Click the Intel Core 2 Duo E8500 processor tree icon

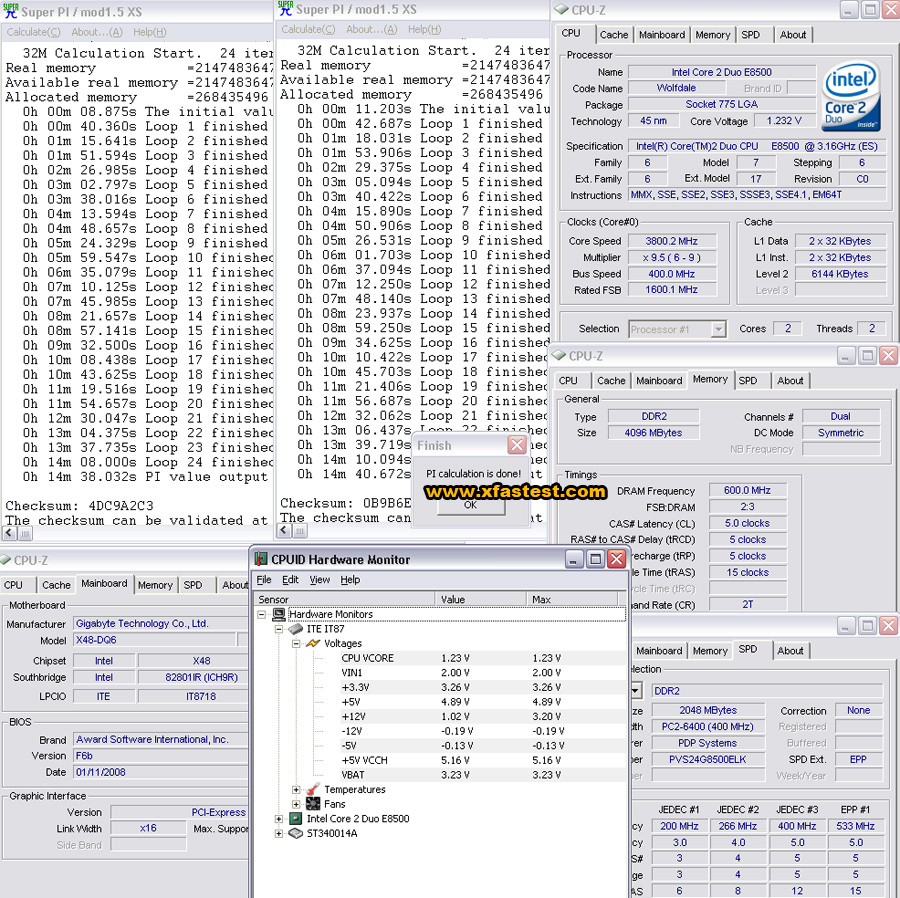(296, 819)
